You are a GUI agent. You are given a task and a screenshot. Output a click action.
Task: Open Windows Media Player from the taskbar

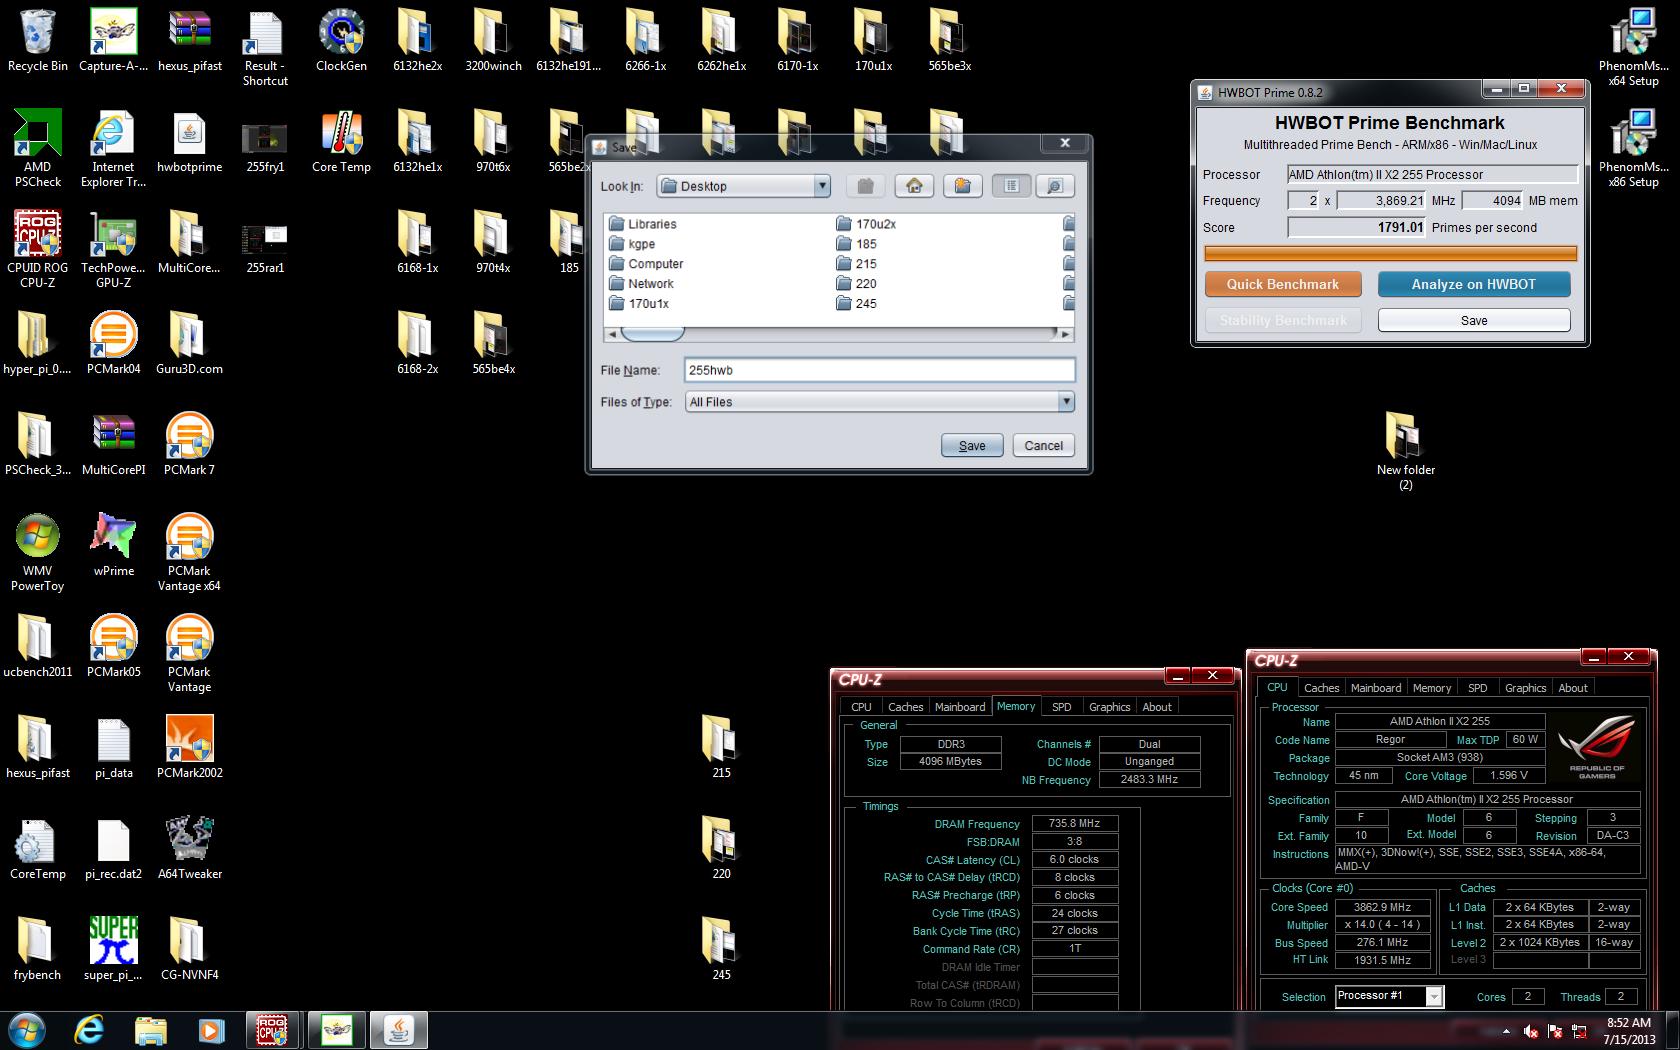coord(210,1030)
